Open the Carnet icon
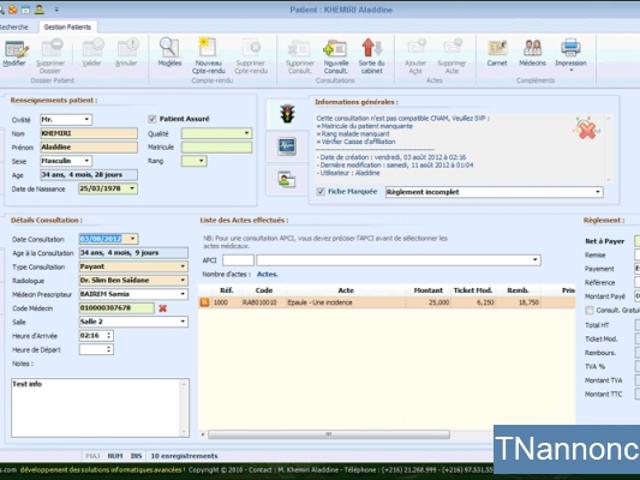The width and height of the screenshot is (640, 480). (497, 48)
